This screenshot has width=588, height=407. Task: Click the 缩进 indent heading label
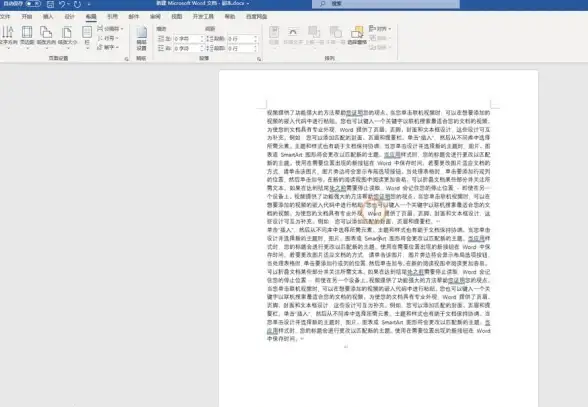(x=161, y=29)
